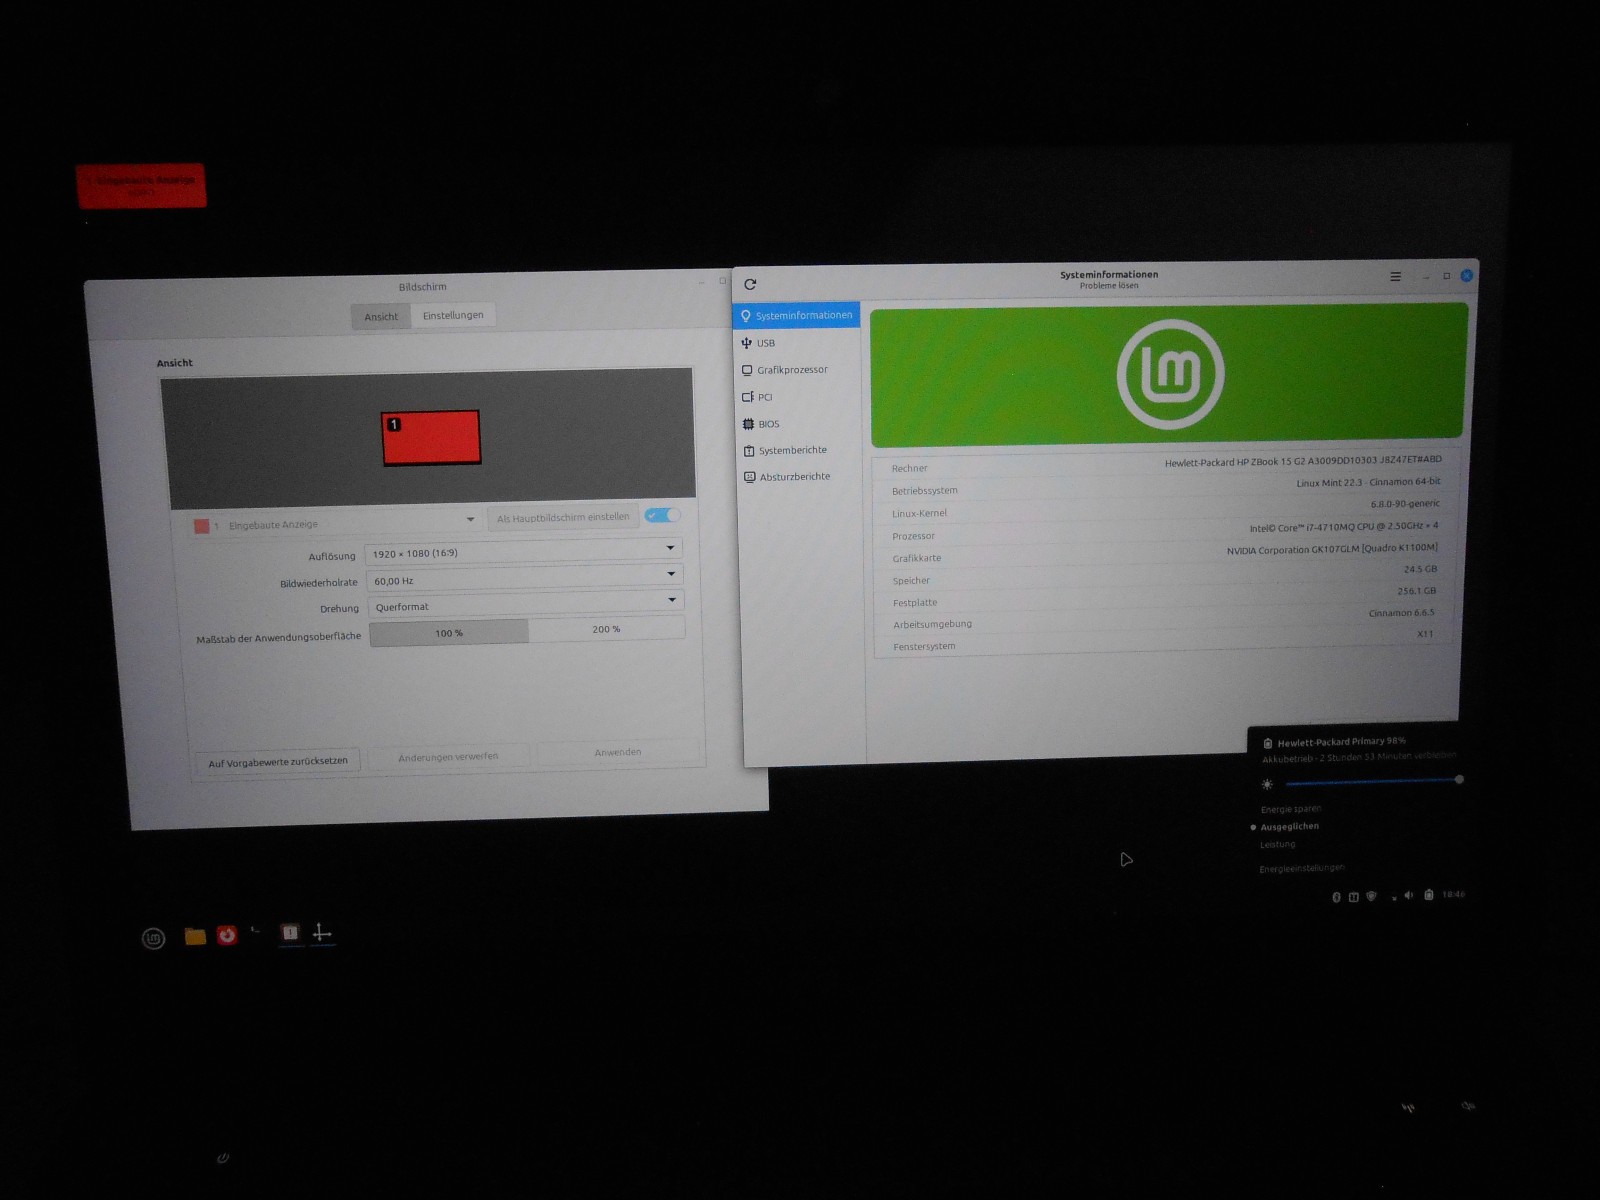Open the hamburger menu in Systeminformationen
Screen dimensions: 1600x1200
point(1395,277)
